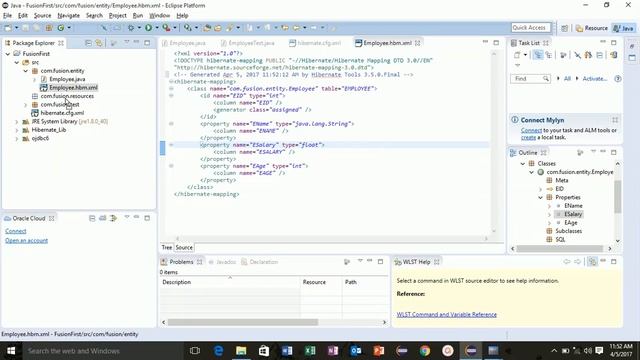Click Open an account link
This screenshot has height=360, width=640.
[x=27, y=240]
